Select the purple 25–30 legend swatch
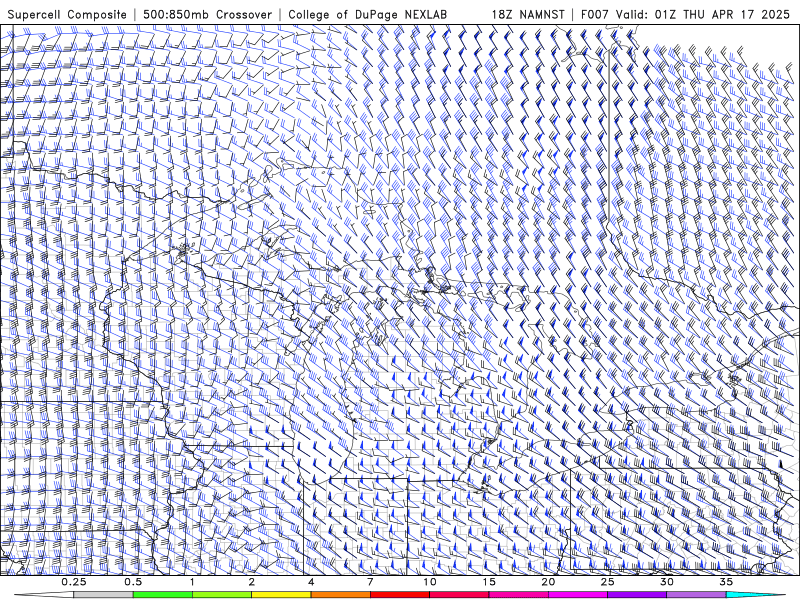800x600 pixels. coord(637,595)
